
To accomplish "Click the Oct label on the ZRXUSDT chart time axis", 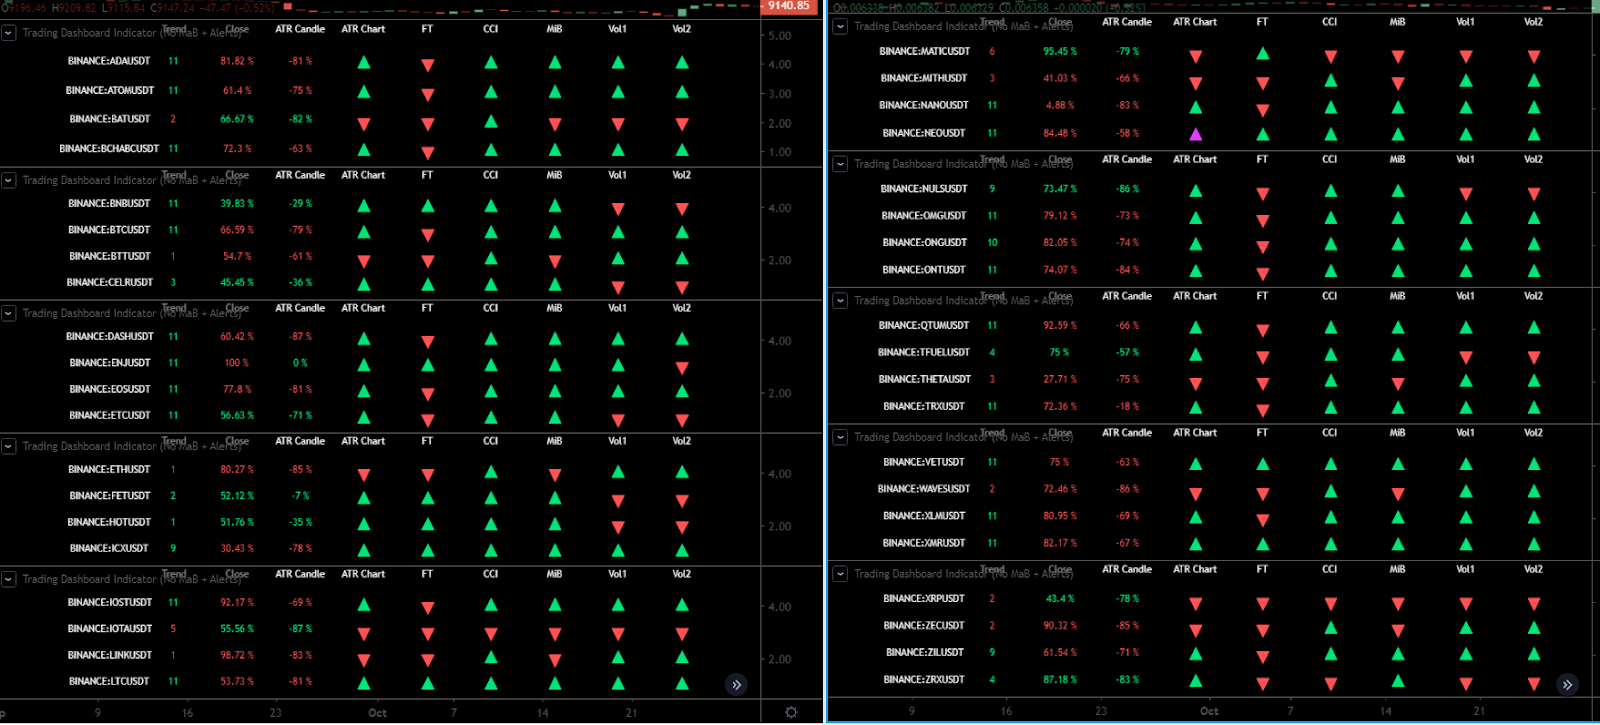I will click(1209, 711).
